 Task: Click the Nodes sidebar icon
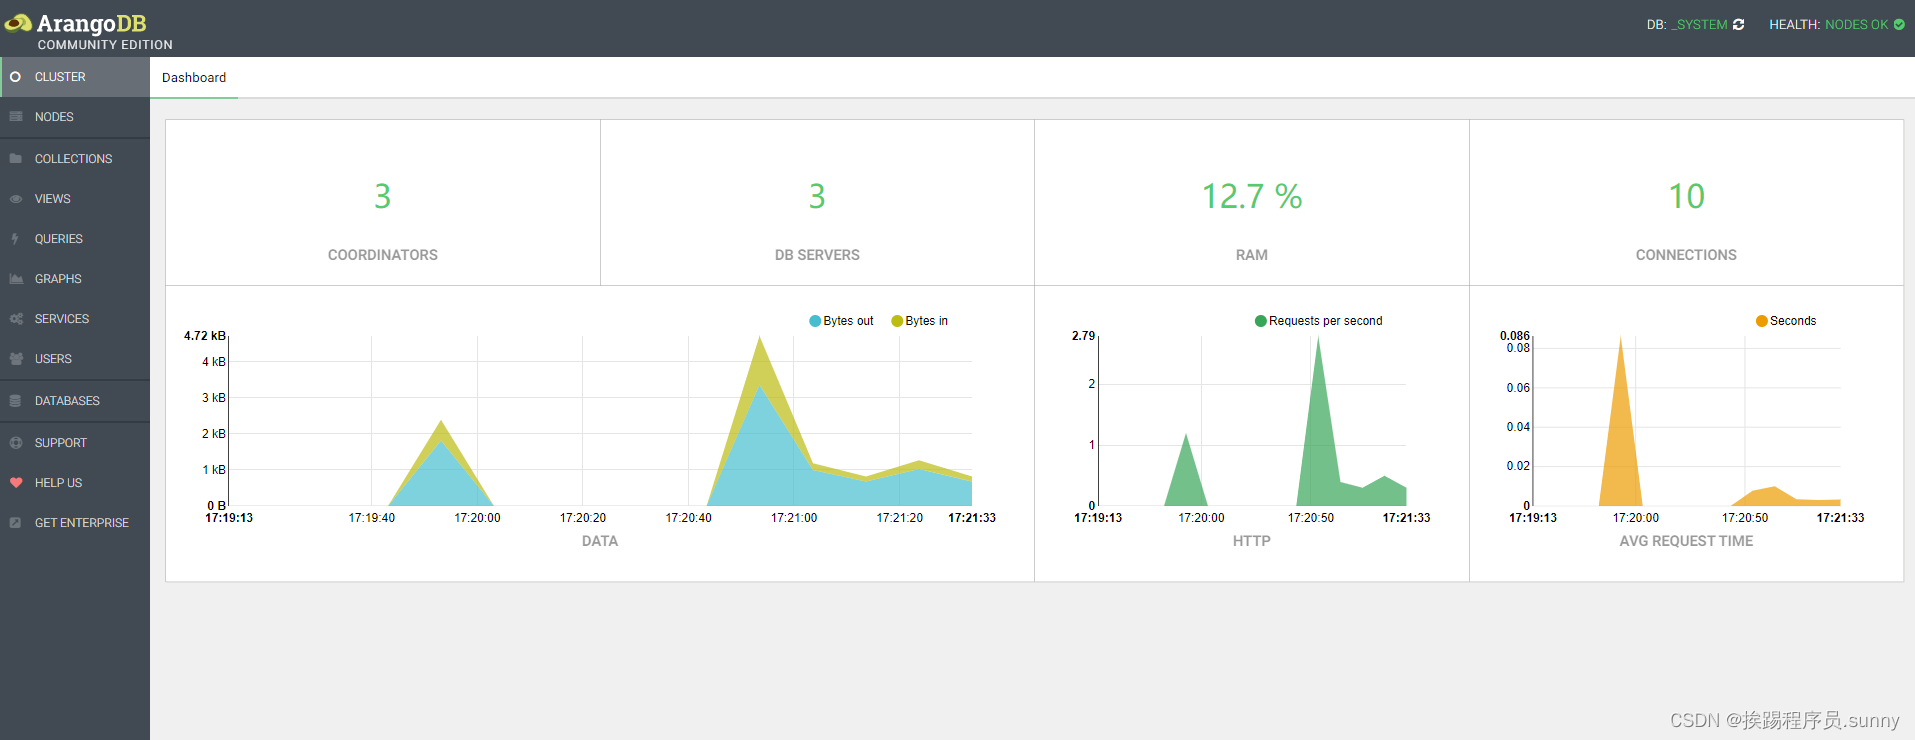coord(16,117)
